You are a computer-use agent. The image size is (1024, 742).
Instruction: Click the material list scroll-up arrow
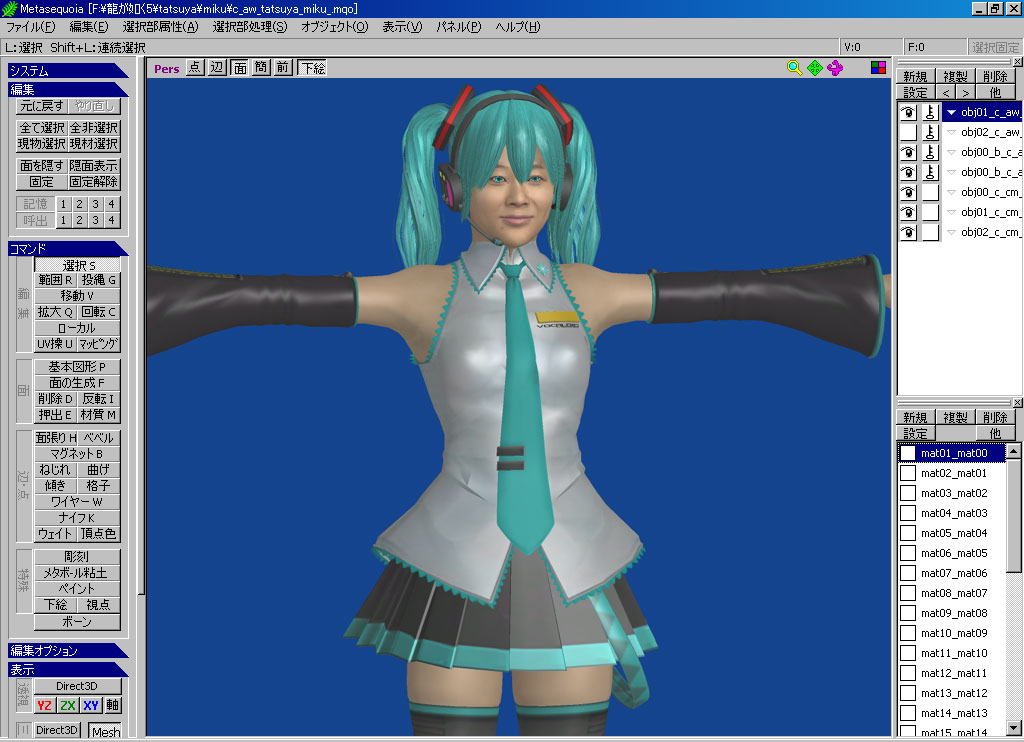coord(1013,451)
